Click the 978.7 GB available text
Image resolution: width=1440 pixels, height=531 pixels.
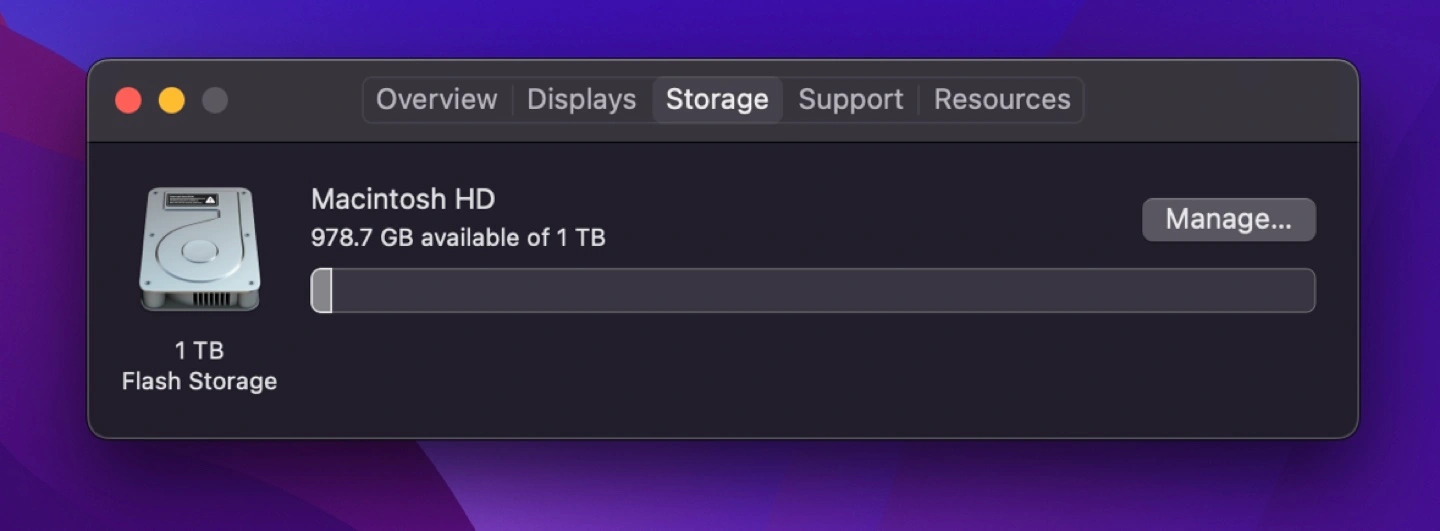click(x=458, y=238)
